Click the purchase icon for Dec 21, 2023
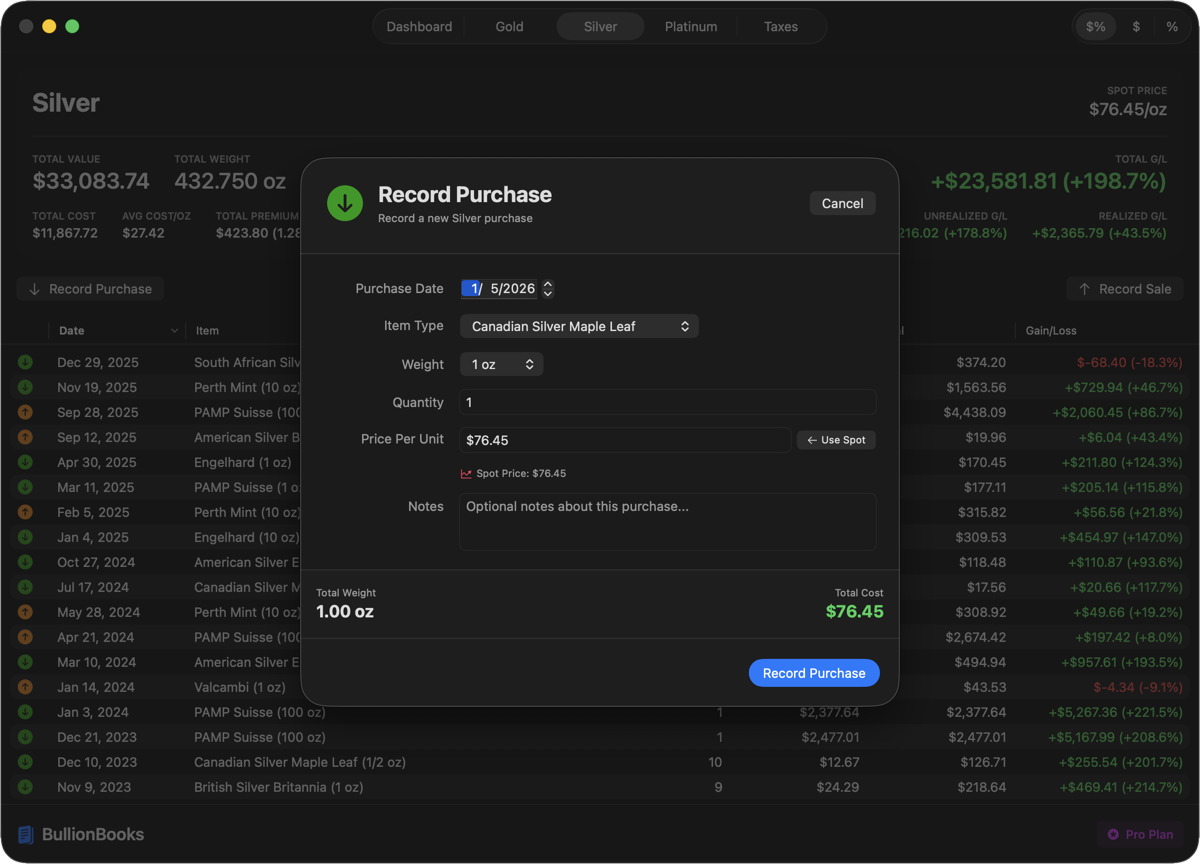This screenshot has width=1200, height=865. click(x=25, y=737)
